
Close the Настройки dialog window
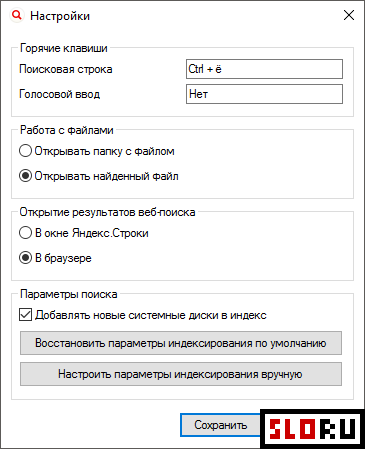(349, 15)
